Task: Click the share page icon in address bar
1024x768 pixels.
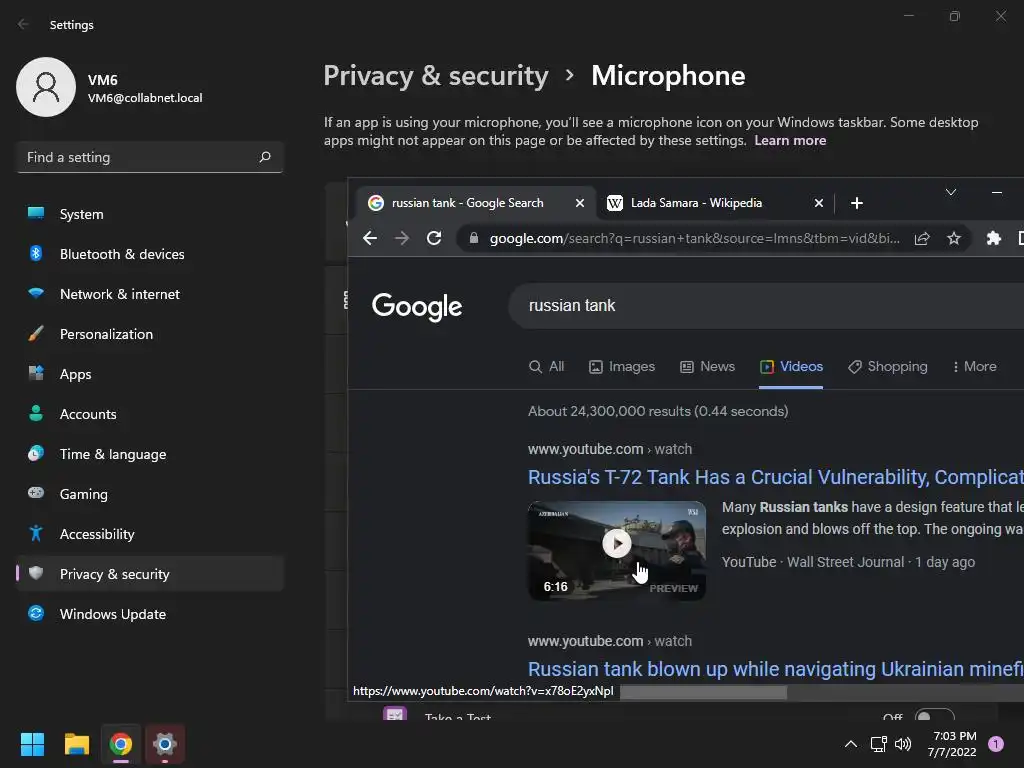Action: pyautogui.click(x=921, y=238)
